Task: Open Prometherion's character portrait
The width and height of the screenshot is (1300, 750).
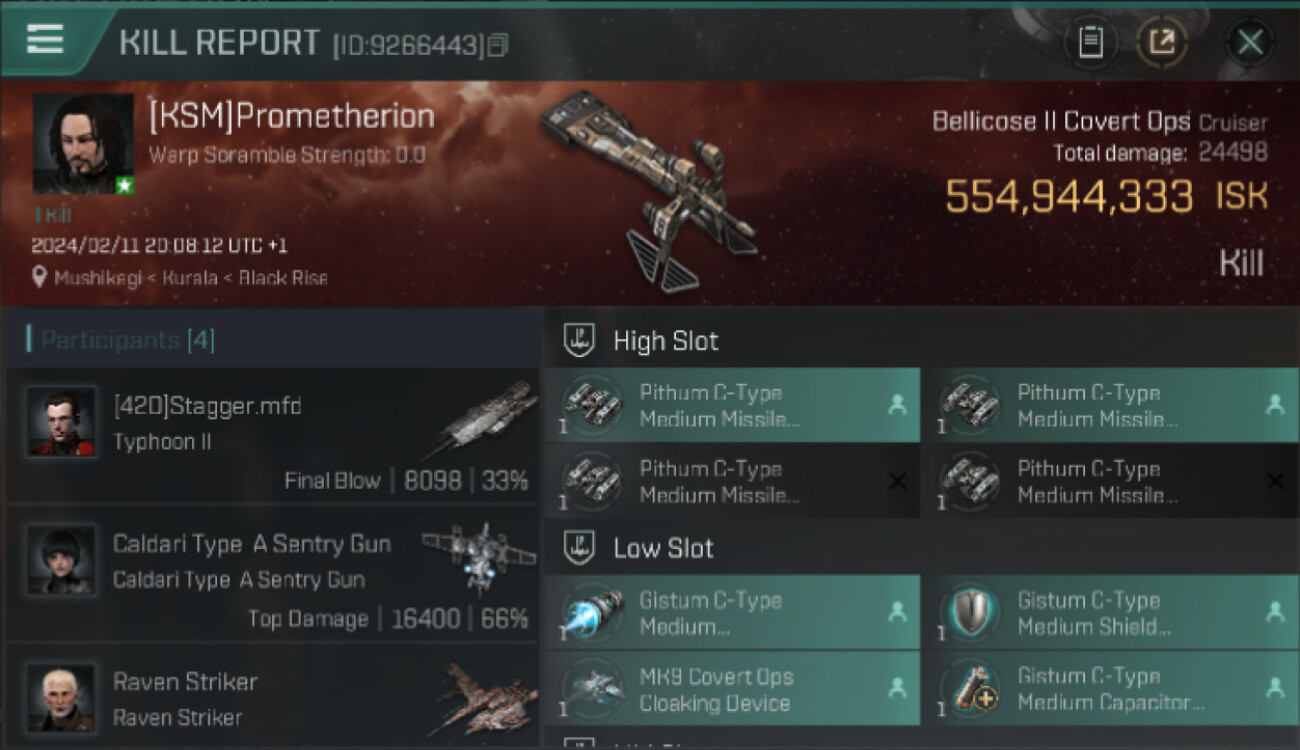Action: click(x=83, y=144)
